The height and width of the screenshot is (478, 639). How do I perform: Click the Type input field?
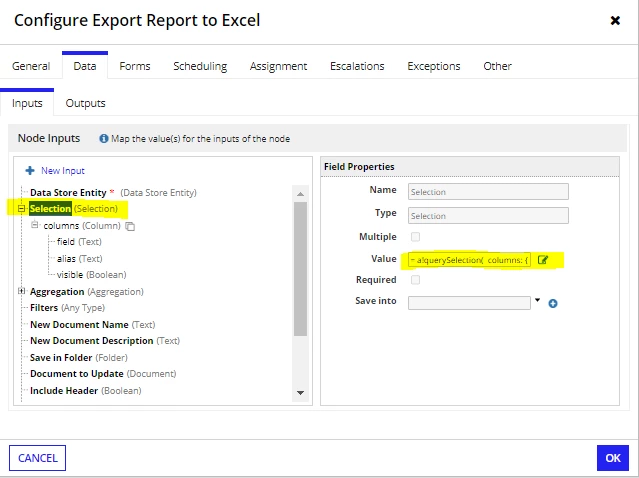pos(488,216)
